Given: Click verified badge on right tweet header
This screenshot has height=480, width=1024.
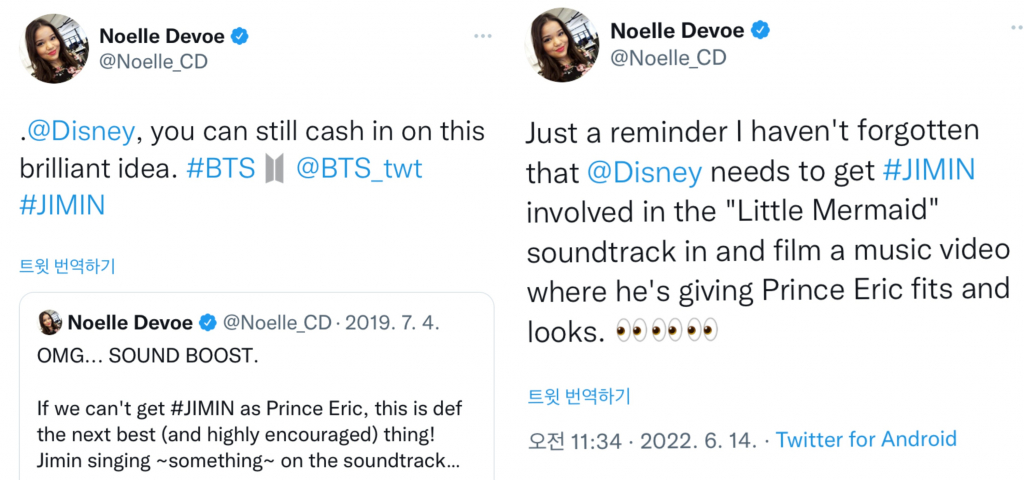Looking at the screenshot, I should coord(759,30).
